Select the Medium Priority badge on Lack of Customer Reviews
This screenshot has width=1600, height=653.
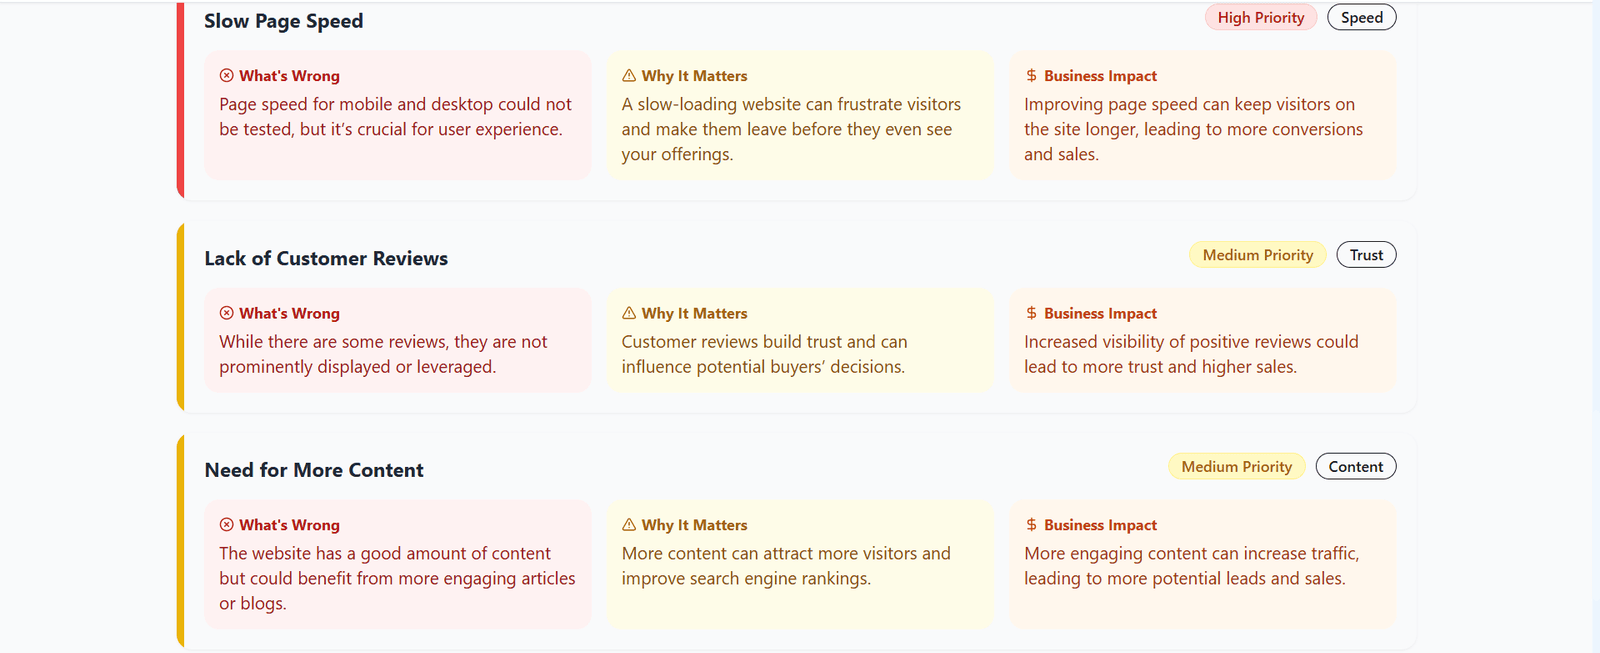point(1257,254)
